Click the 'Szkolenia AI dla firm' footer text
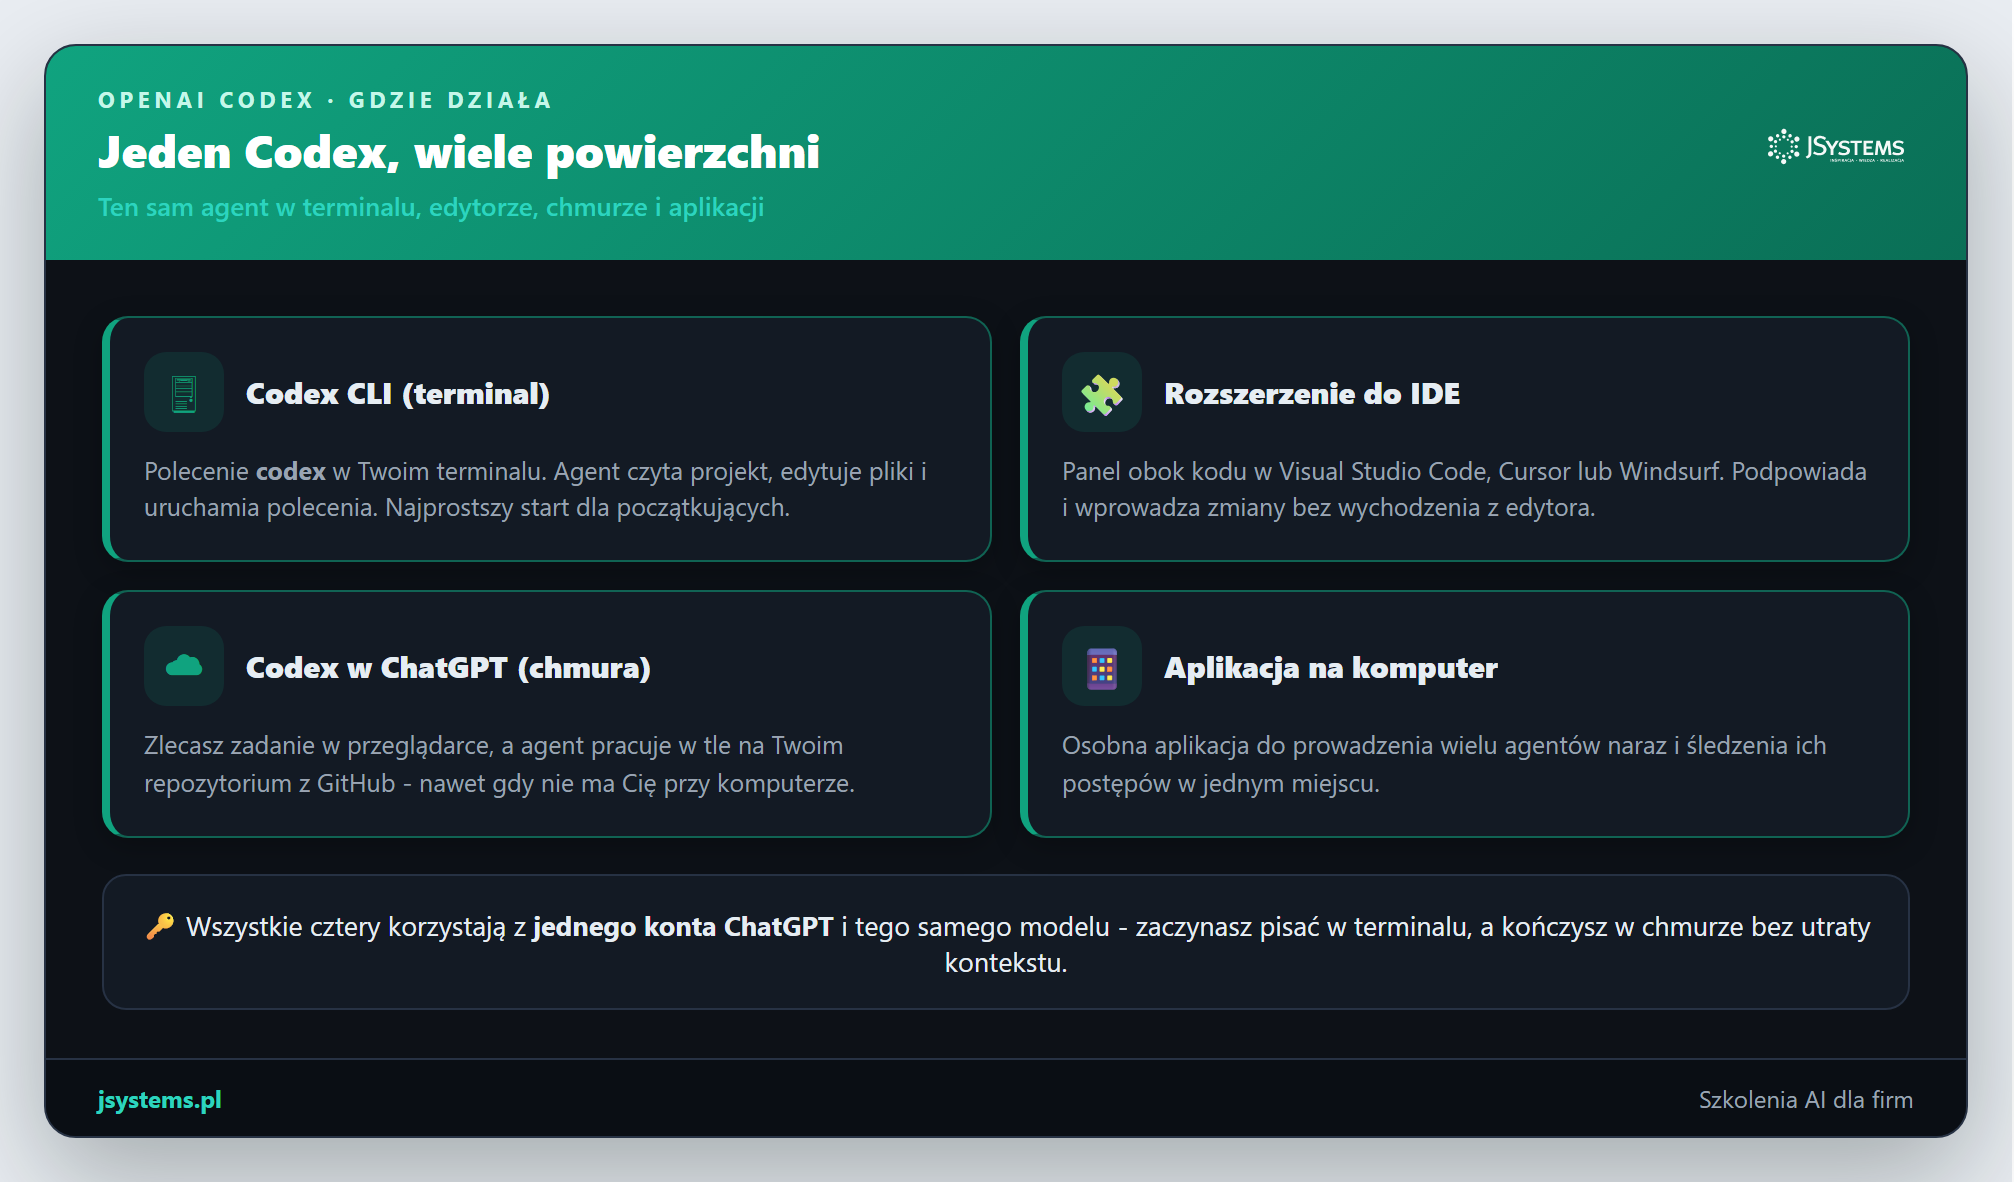The height and width of the screenshot is (1182, 2014). 1806,1099
